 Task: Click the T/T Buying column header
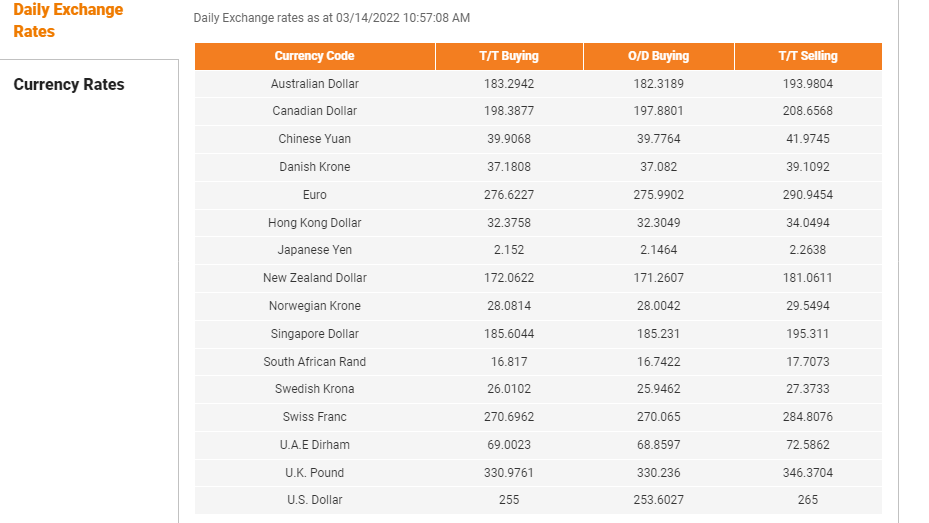[509, 56]
